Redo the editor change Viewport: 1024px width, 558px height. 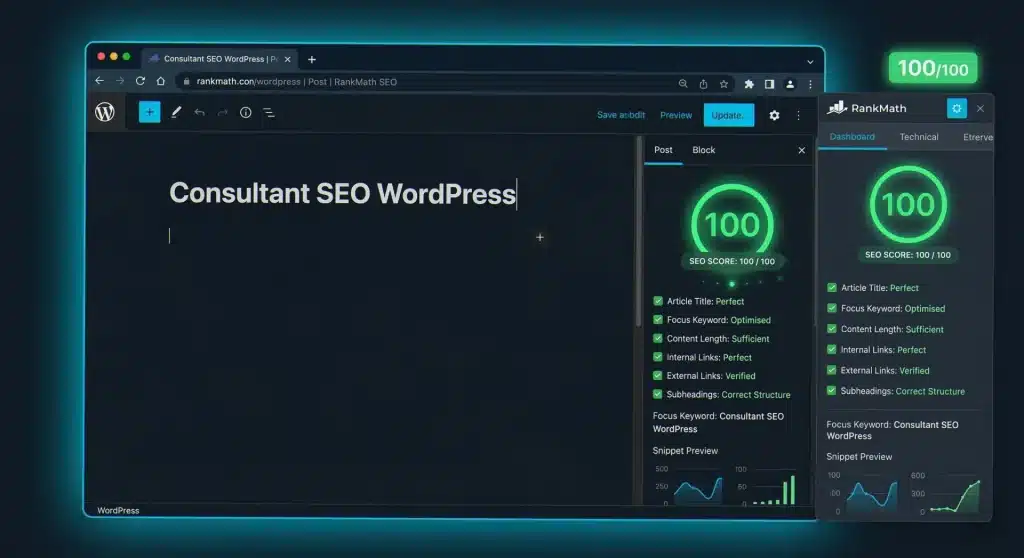[x=222, y=112]
